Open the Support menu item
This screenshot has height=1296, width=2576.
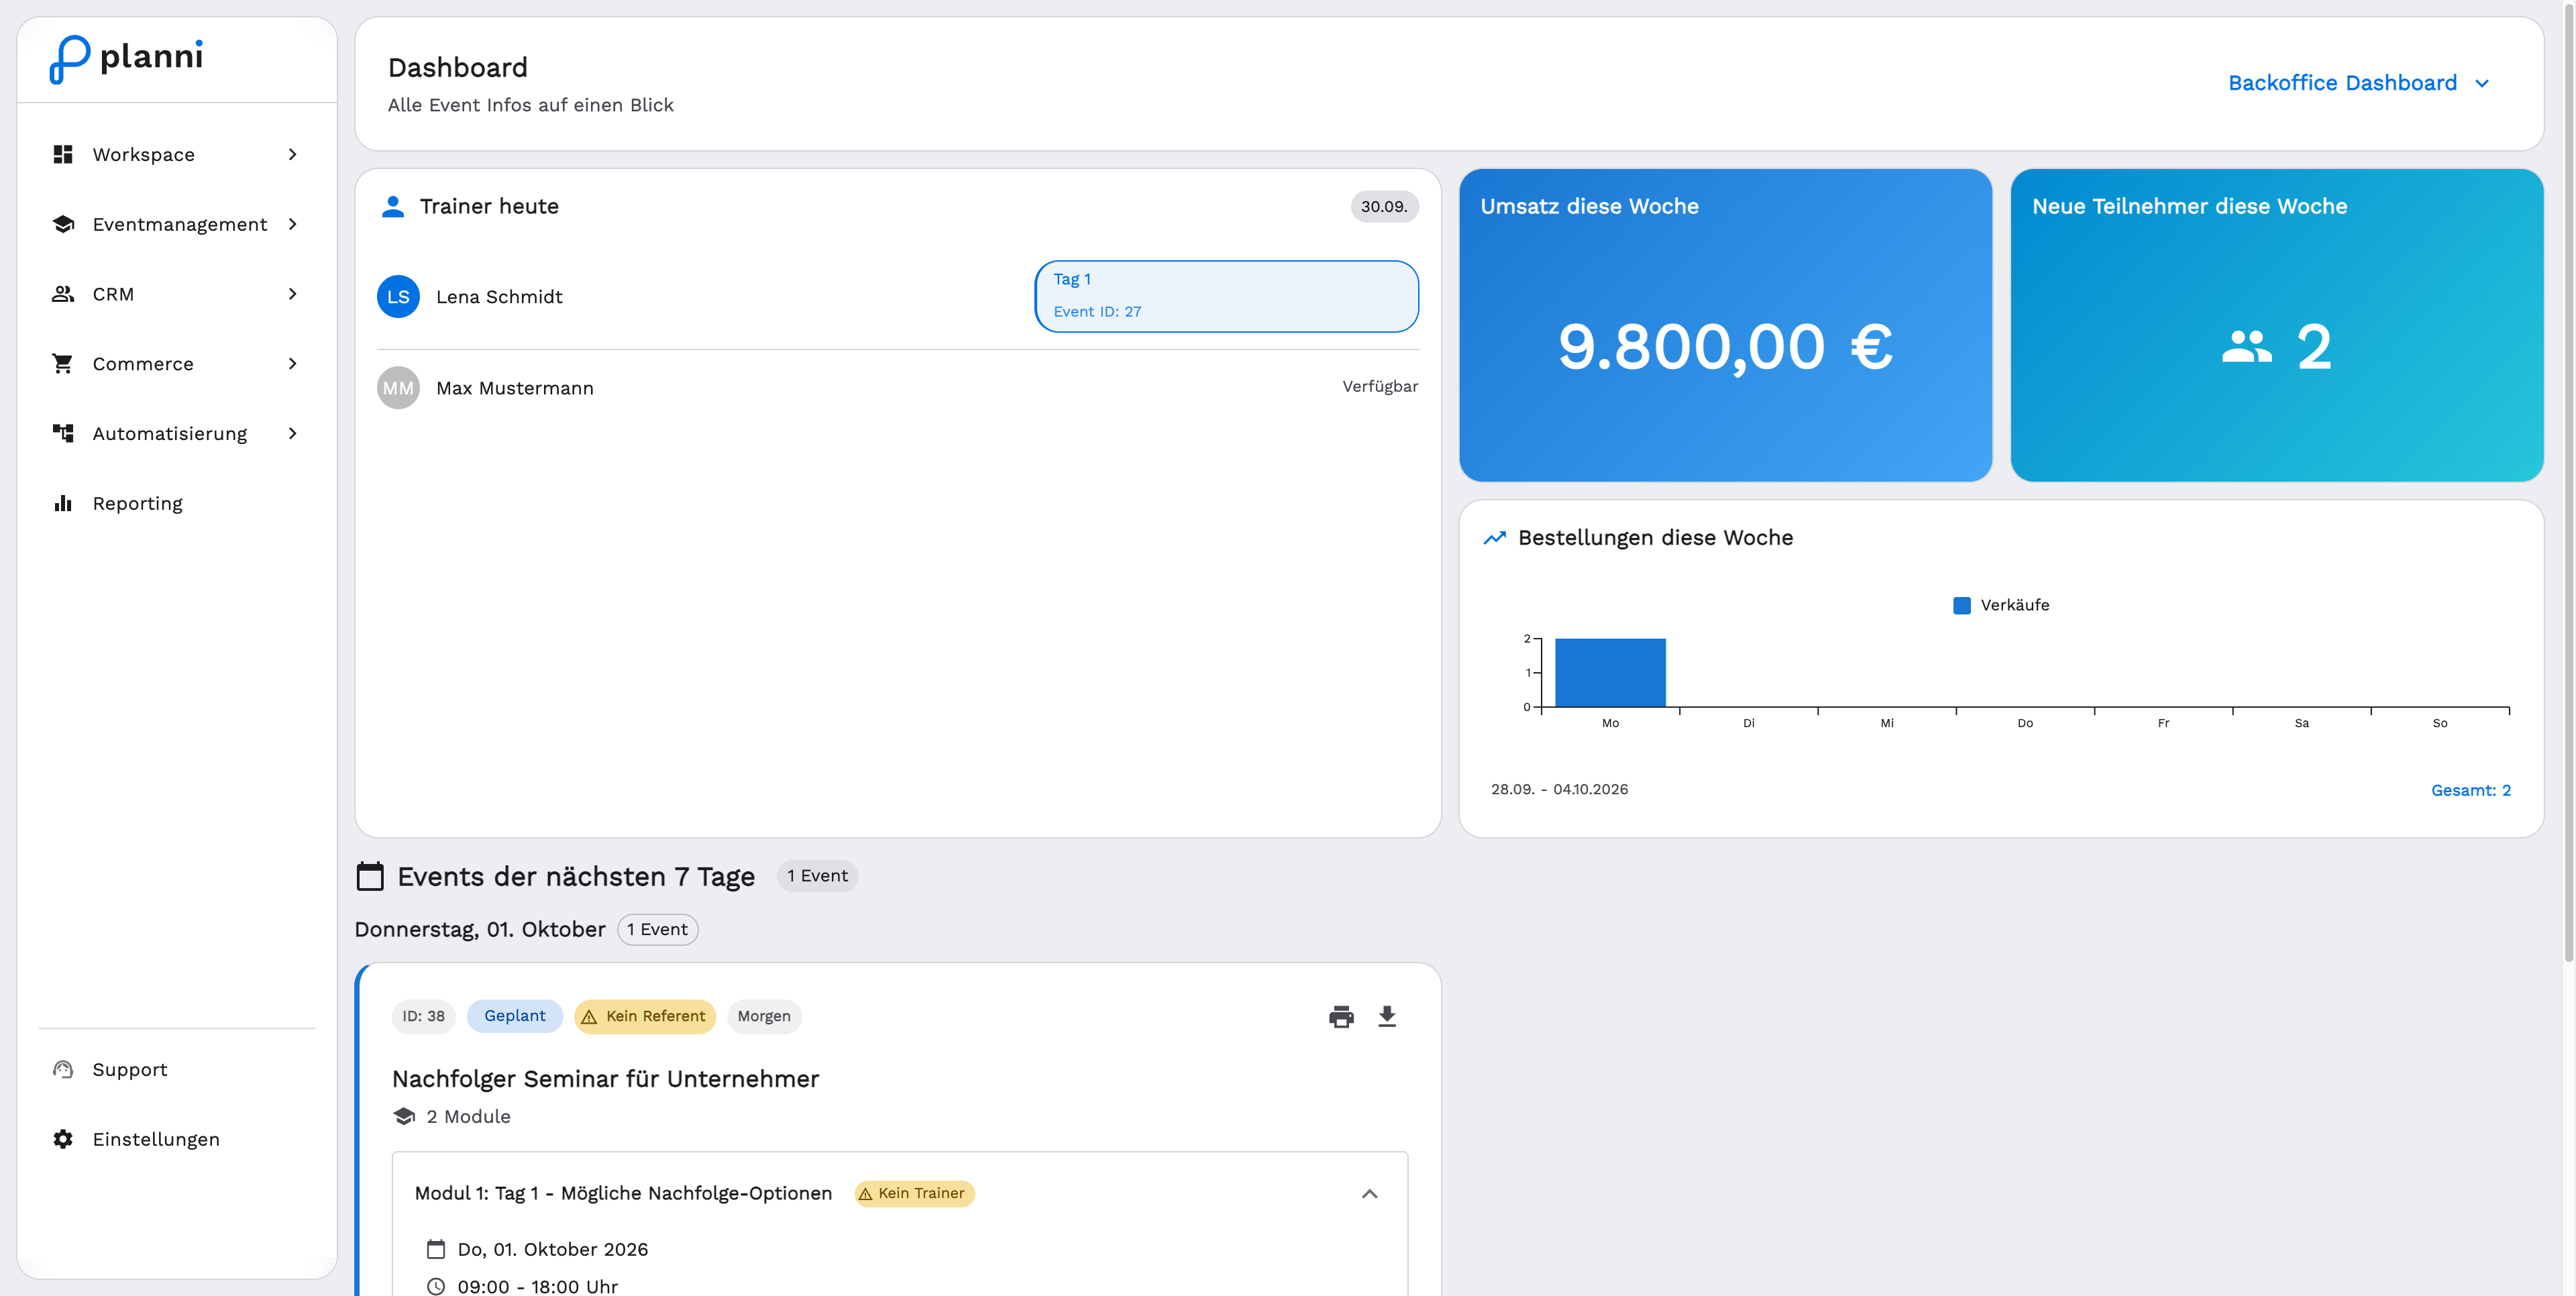point(176,1069)
